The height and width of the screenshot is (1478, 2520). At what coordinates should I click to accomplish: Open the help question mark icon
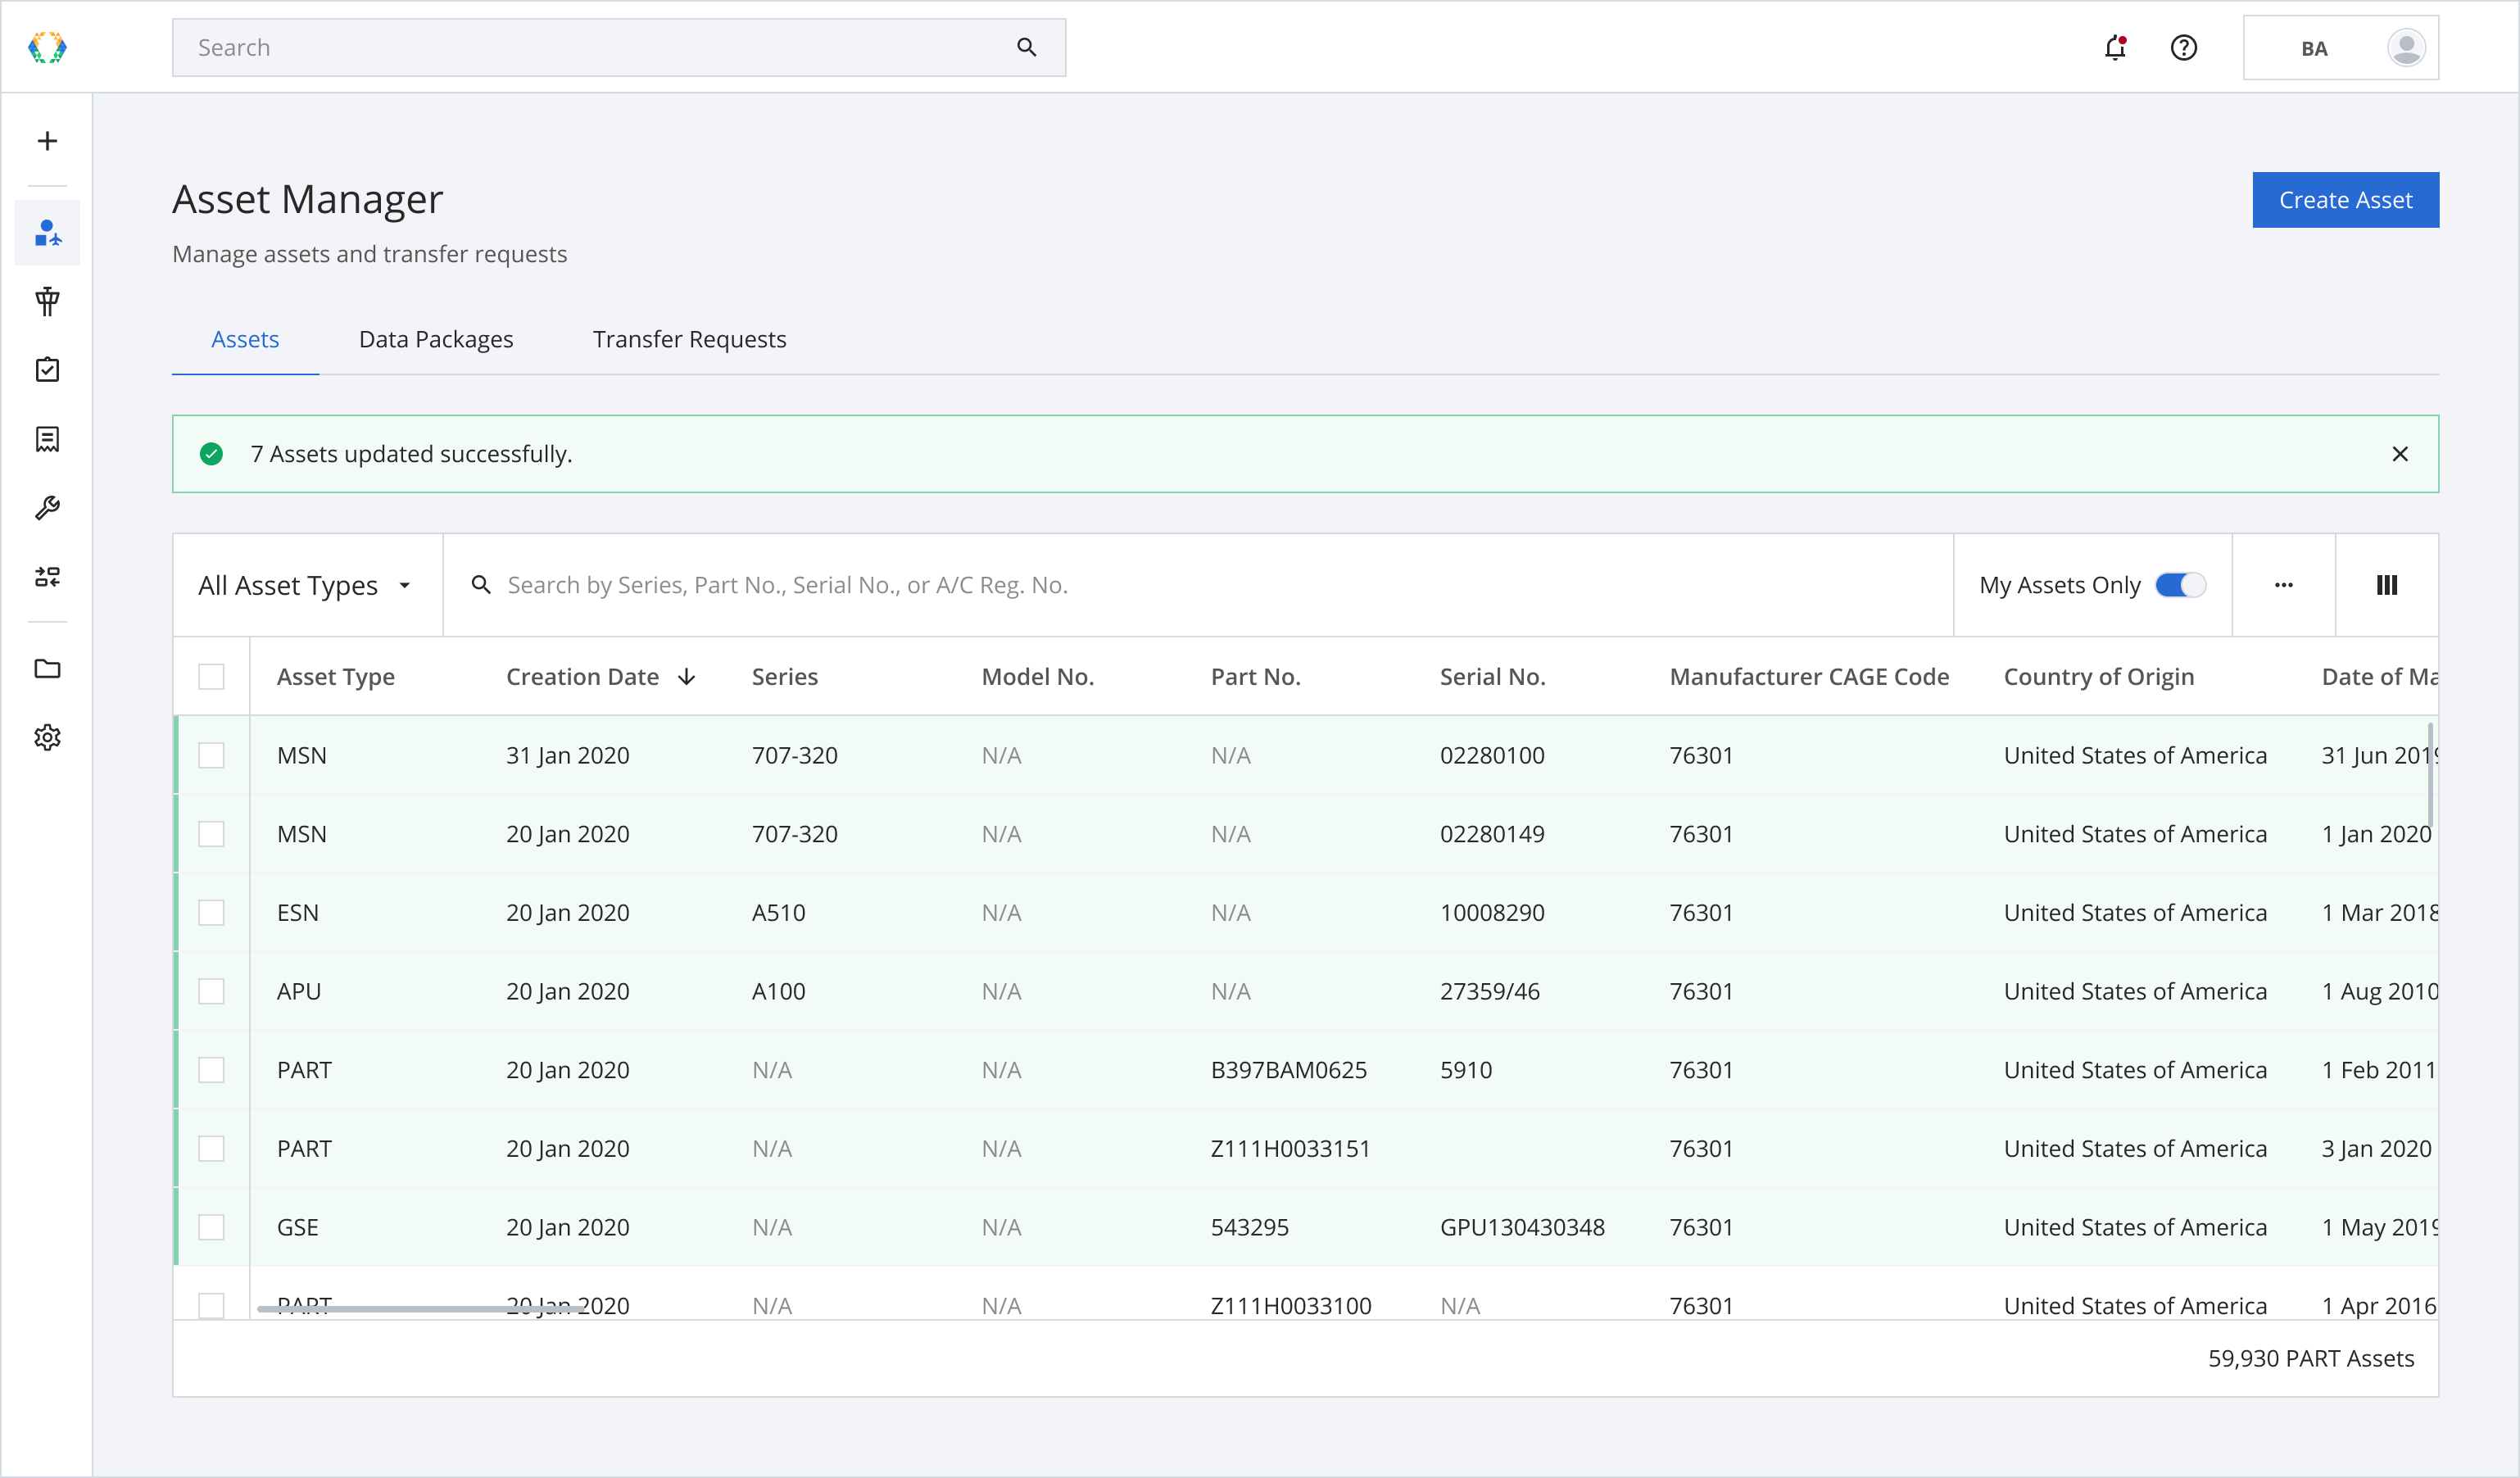tap(2184, 47)
